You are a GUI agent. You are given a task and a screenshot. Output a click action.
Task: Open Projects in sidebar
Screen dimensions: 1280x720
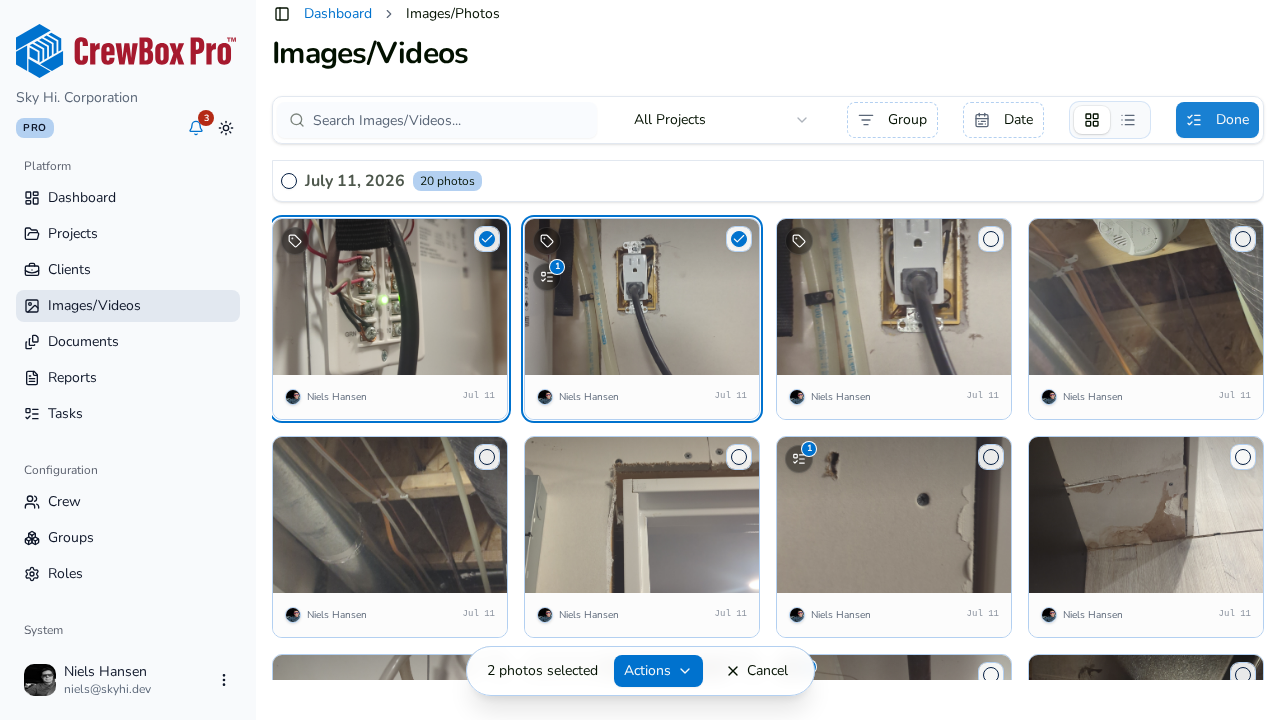point(128,234)
